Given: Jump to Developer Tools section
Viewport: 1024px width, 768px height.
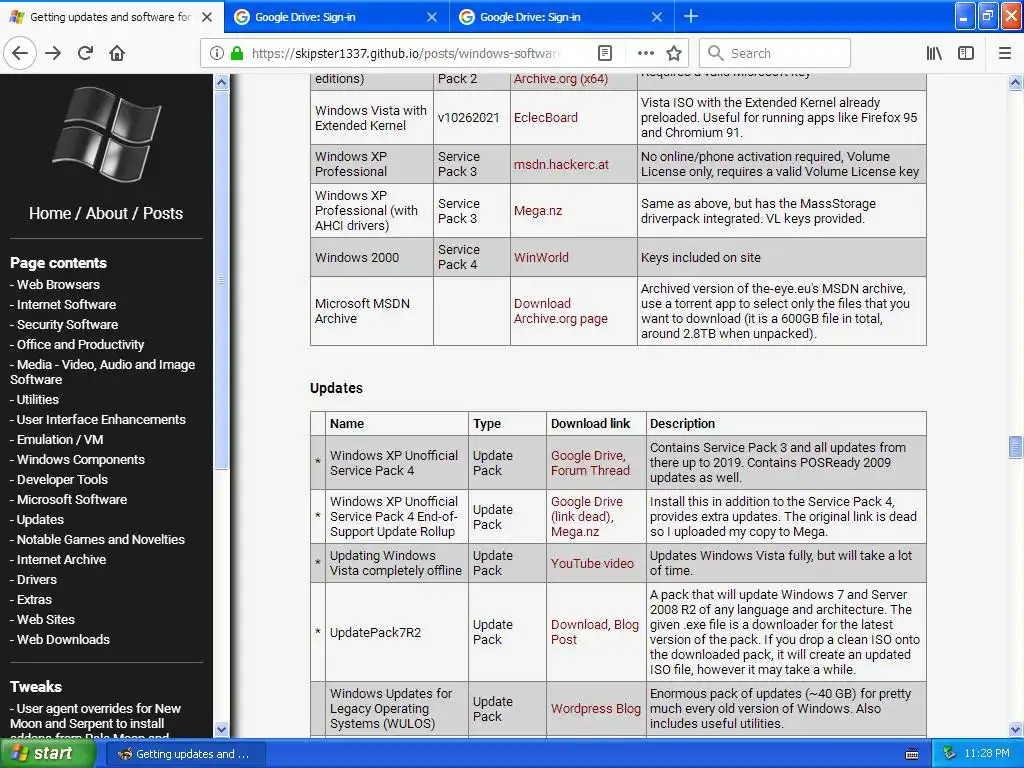Looking at the screenshot, I should pos(62,479).
